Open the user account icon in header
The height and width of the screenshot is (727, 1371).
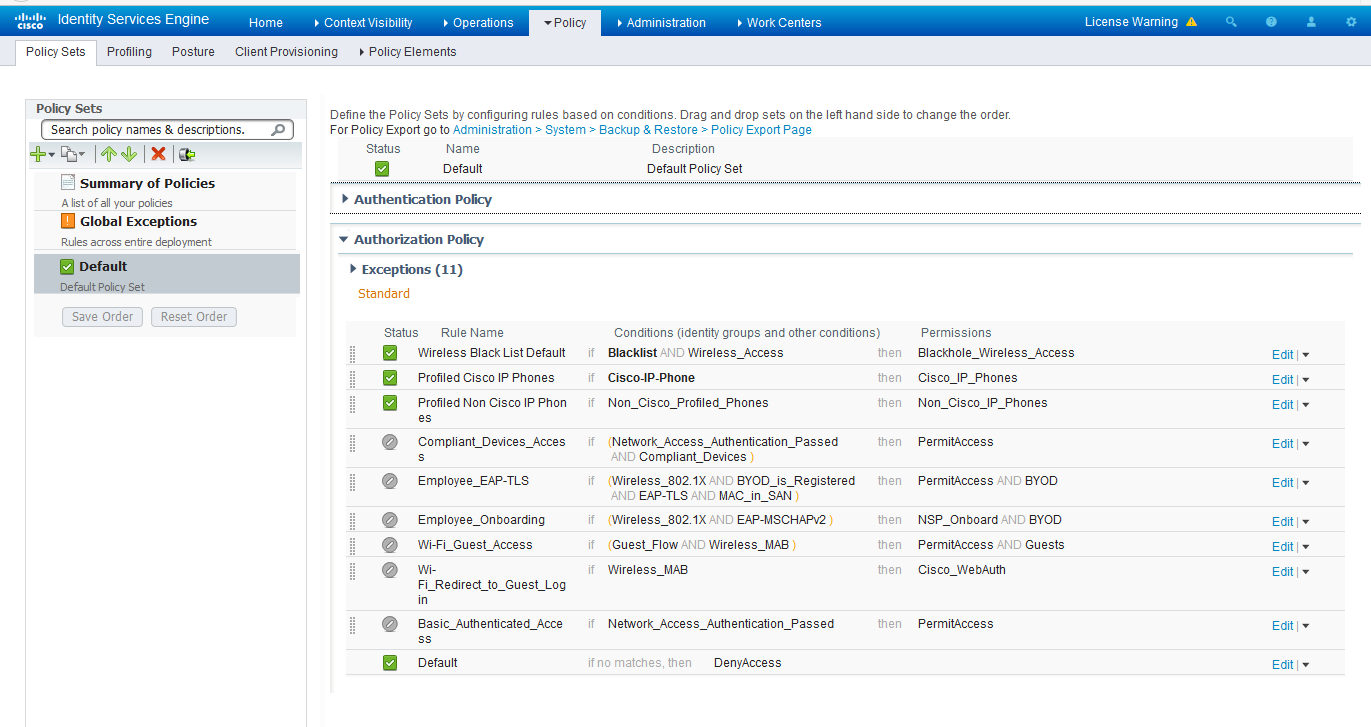tap(1311, 22)
